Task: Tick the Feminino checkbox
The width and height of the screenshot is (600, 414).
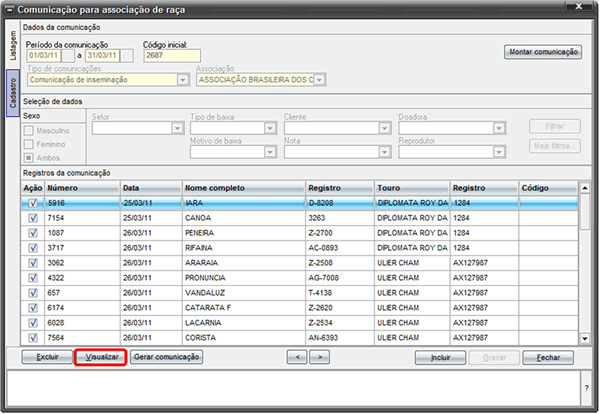Action: coord(29,144)
